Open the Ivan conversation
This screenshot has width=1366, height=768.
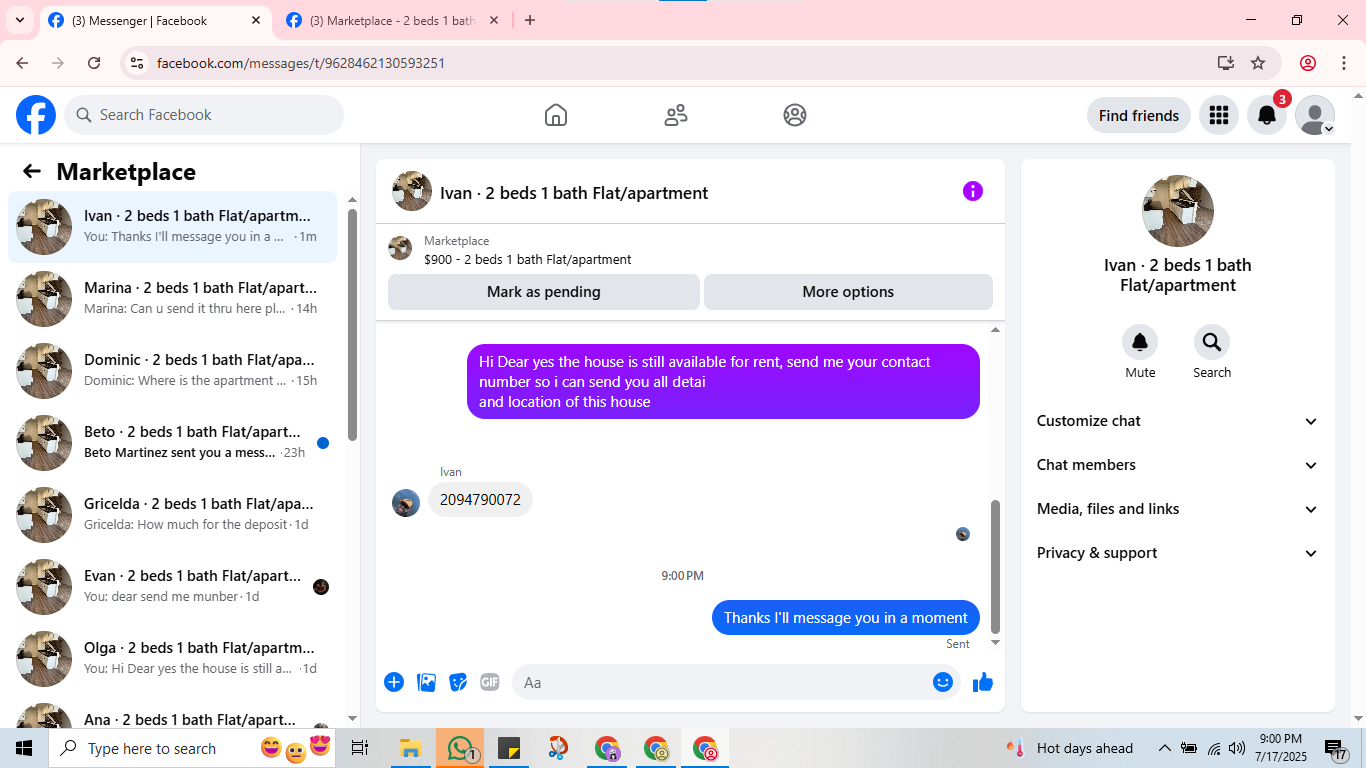[173, 227]
